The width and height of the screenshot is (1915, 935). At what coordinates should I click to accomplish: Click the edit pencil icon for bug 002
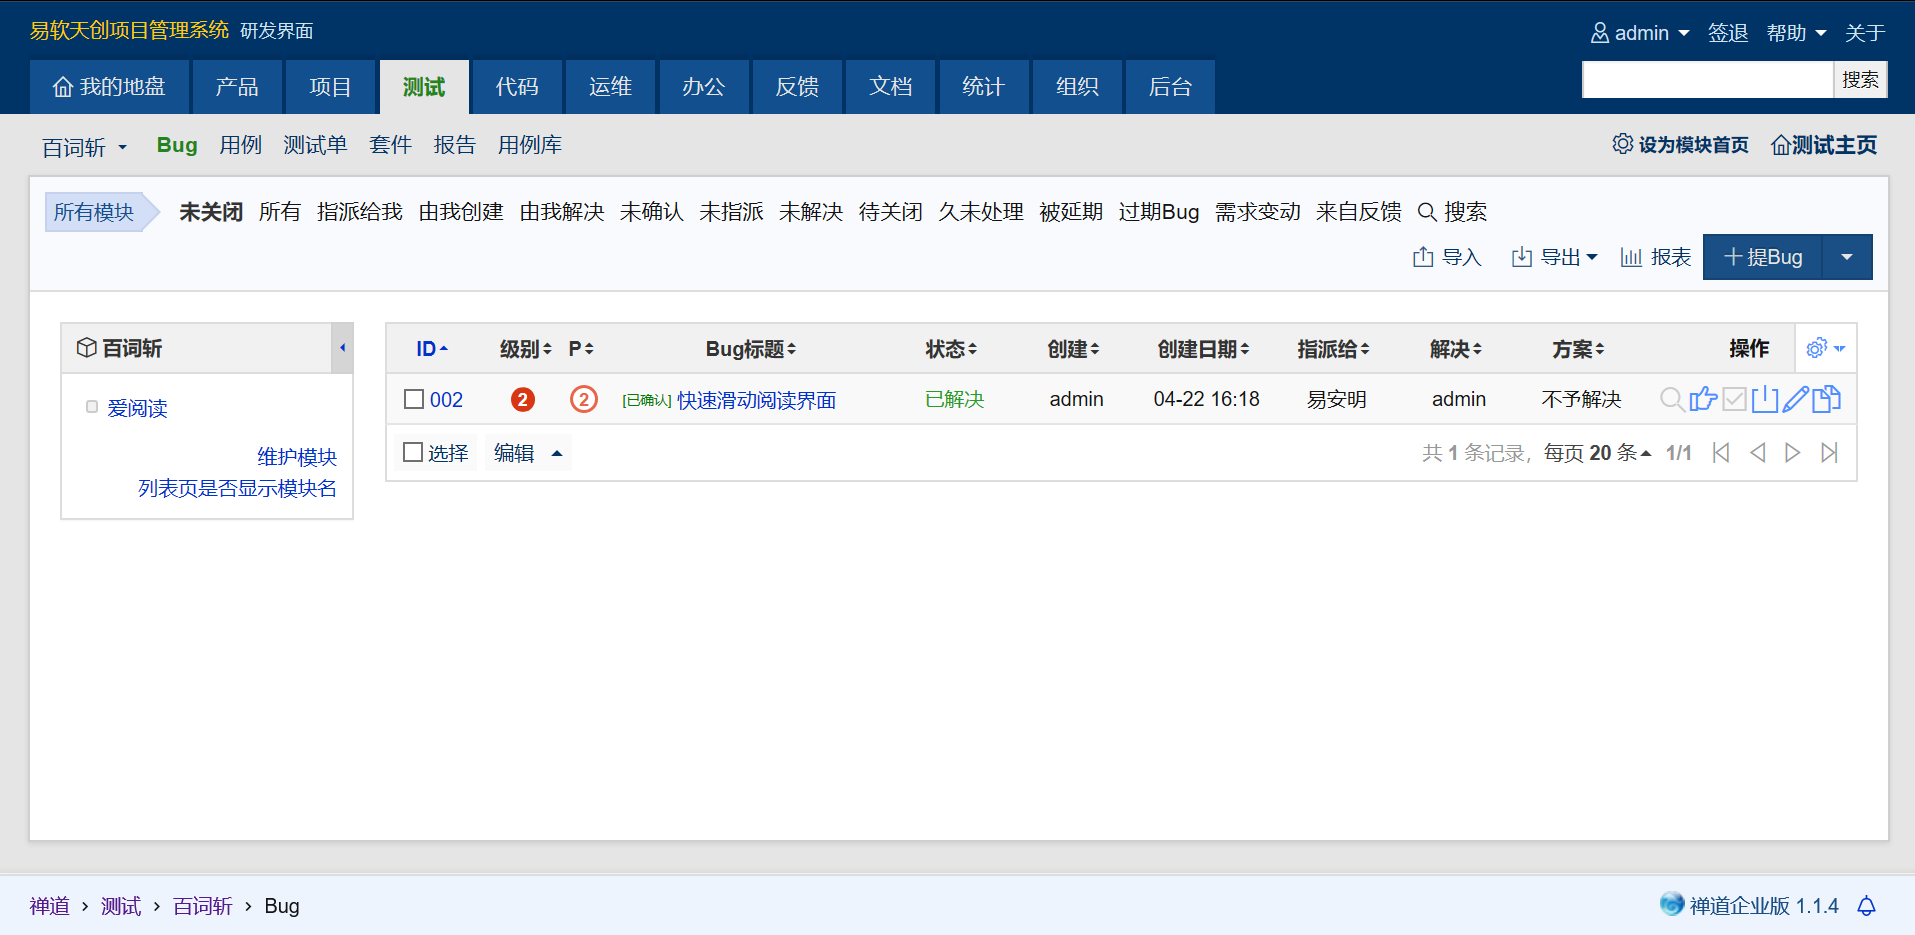[1796, 399]
